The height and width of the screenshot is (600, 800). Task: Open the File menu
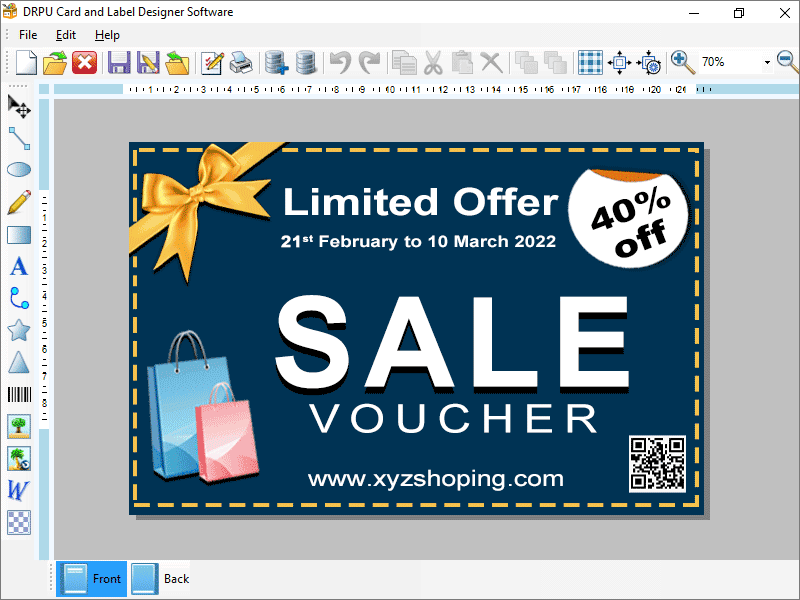point(28,35)
